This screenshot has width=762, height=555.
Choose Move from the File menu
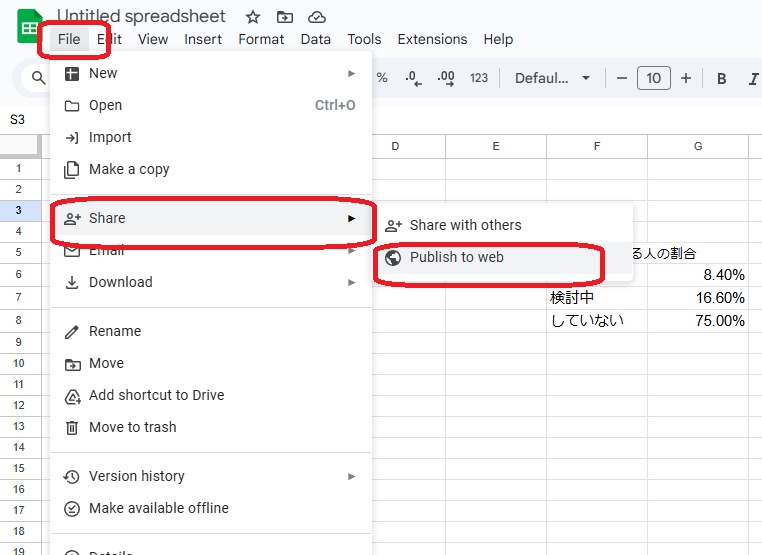tap(210, 363)
